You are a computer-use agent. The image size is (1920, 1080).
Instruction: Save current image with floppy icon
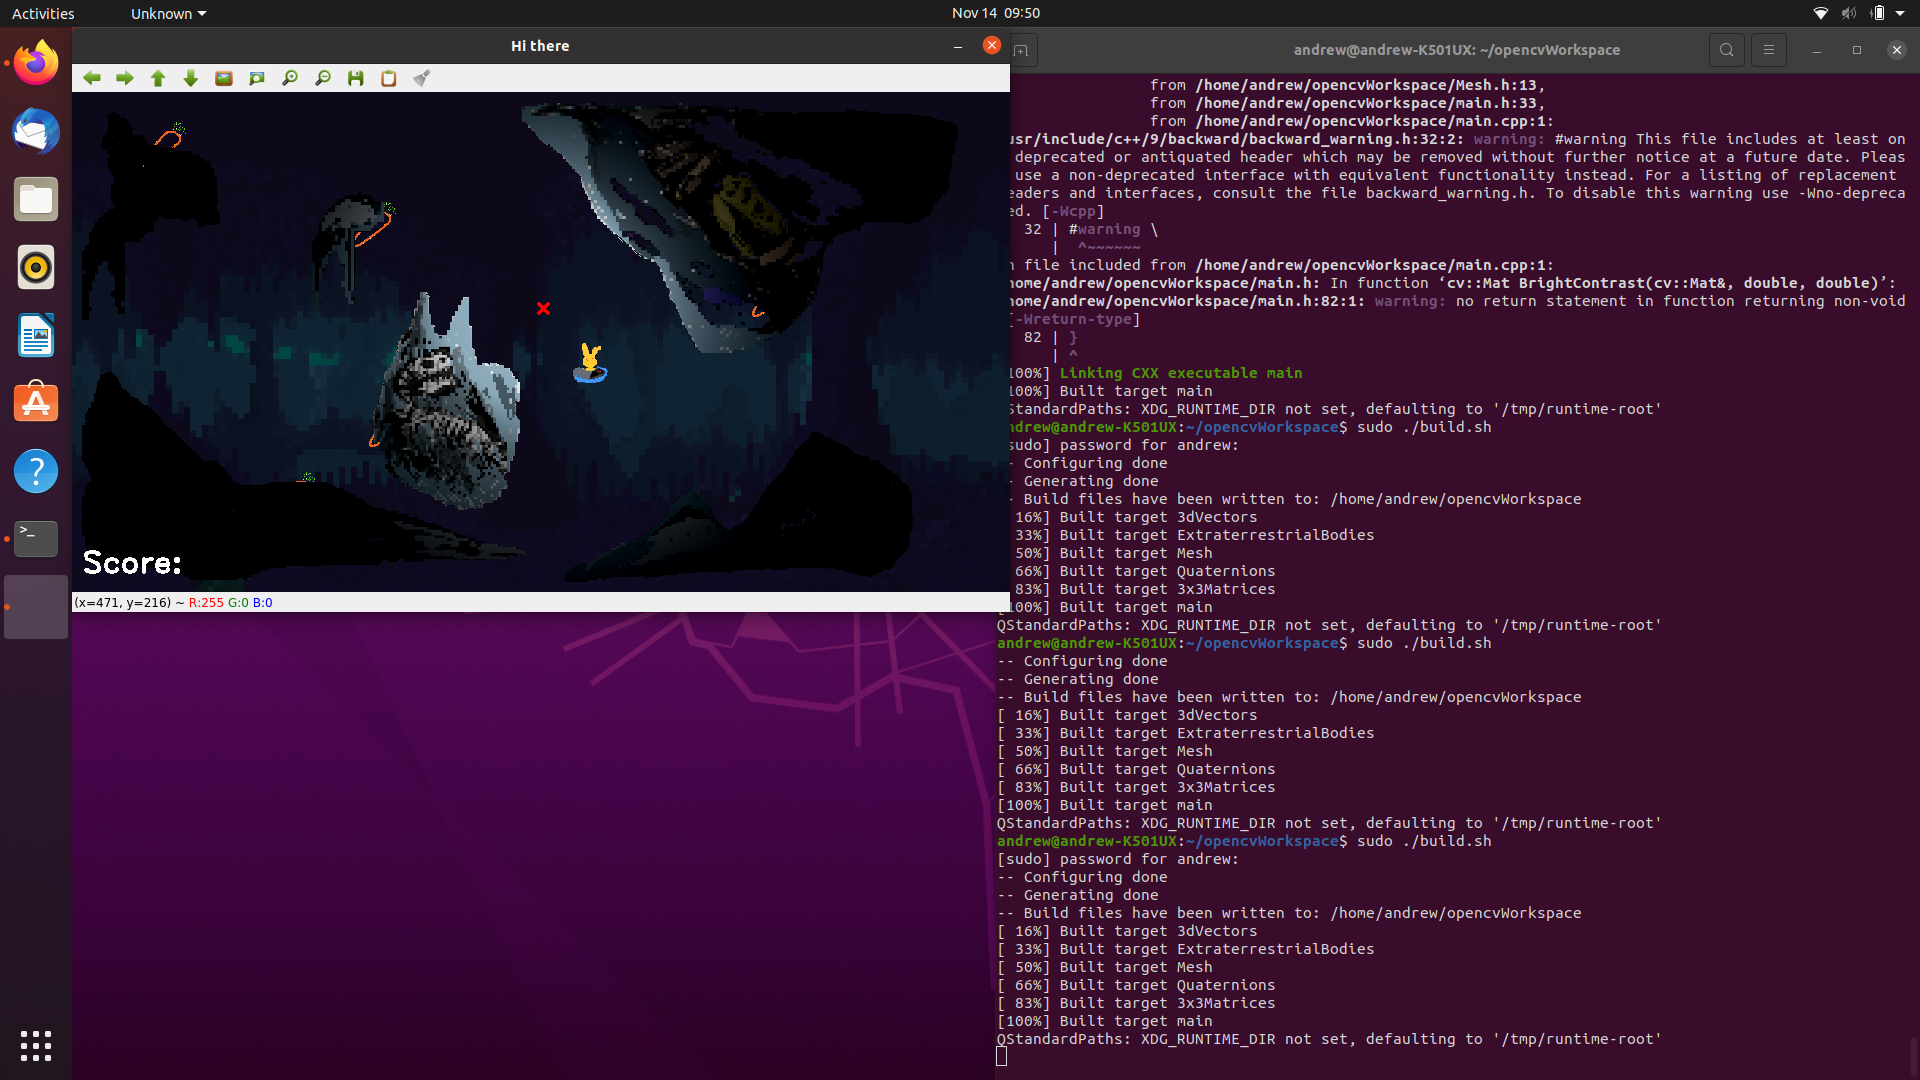point(356,78)
